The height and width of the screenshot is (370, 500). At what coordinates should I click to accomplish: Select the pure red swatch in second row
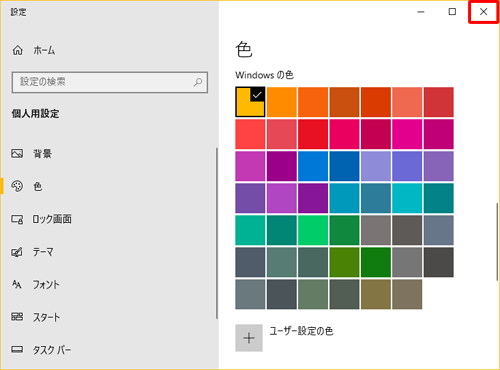point(313,134)
